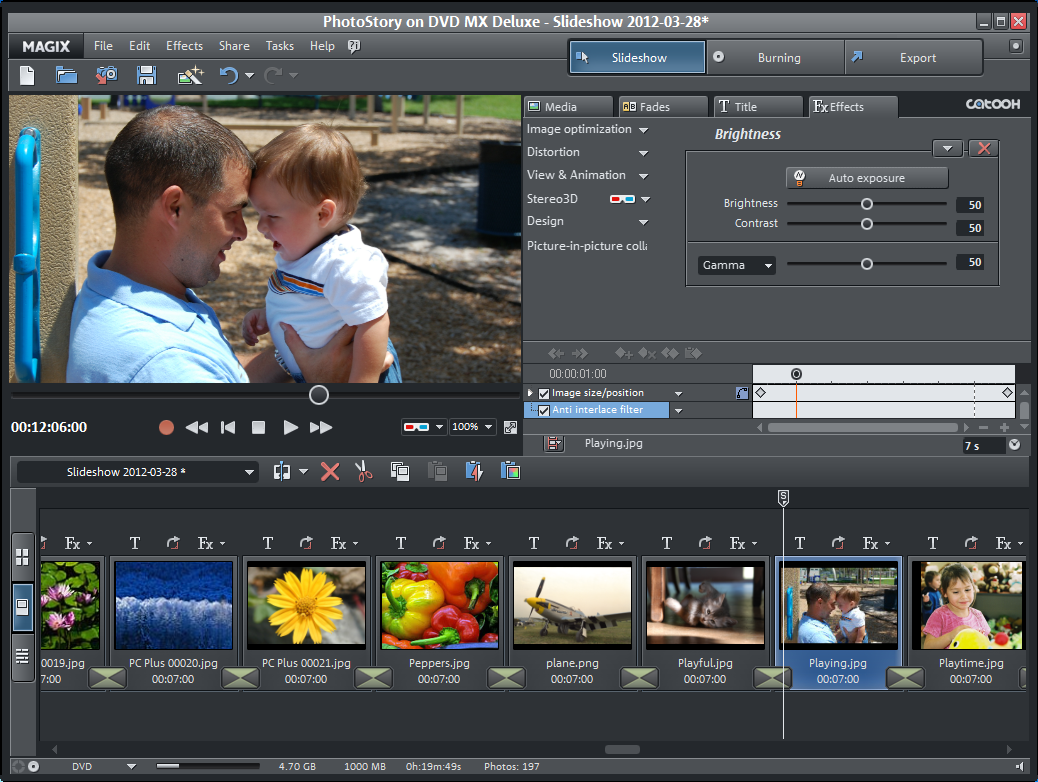Viewport: 1038px width, 782px height.
Task: Click the Slideshow mode button
Action: (x=637, y=58)
